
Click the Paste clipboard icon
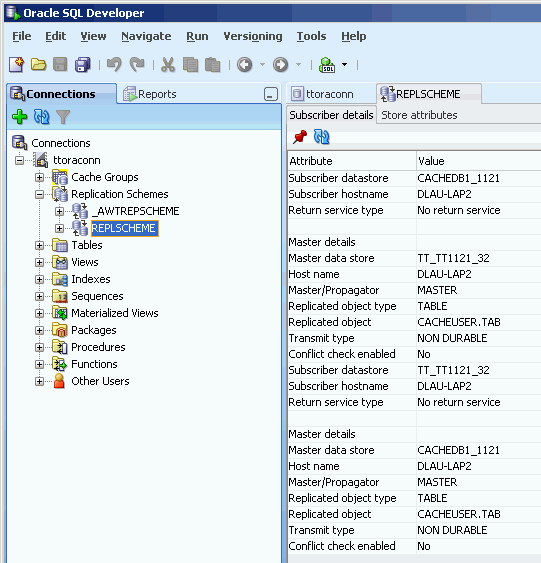[213, 65]
